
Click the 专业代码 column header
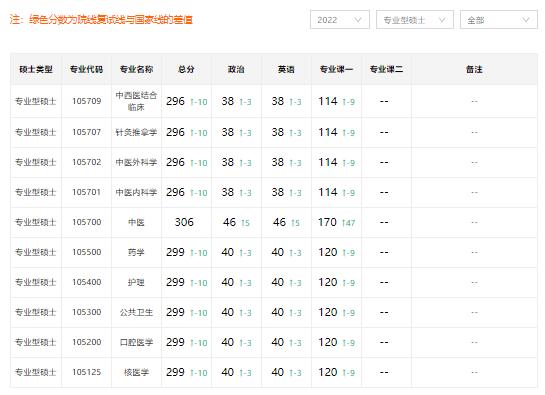tap(86, 69)
